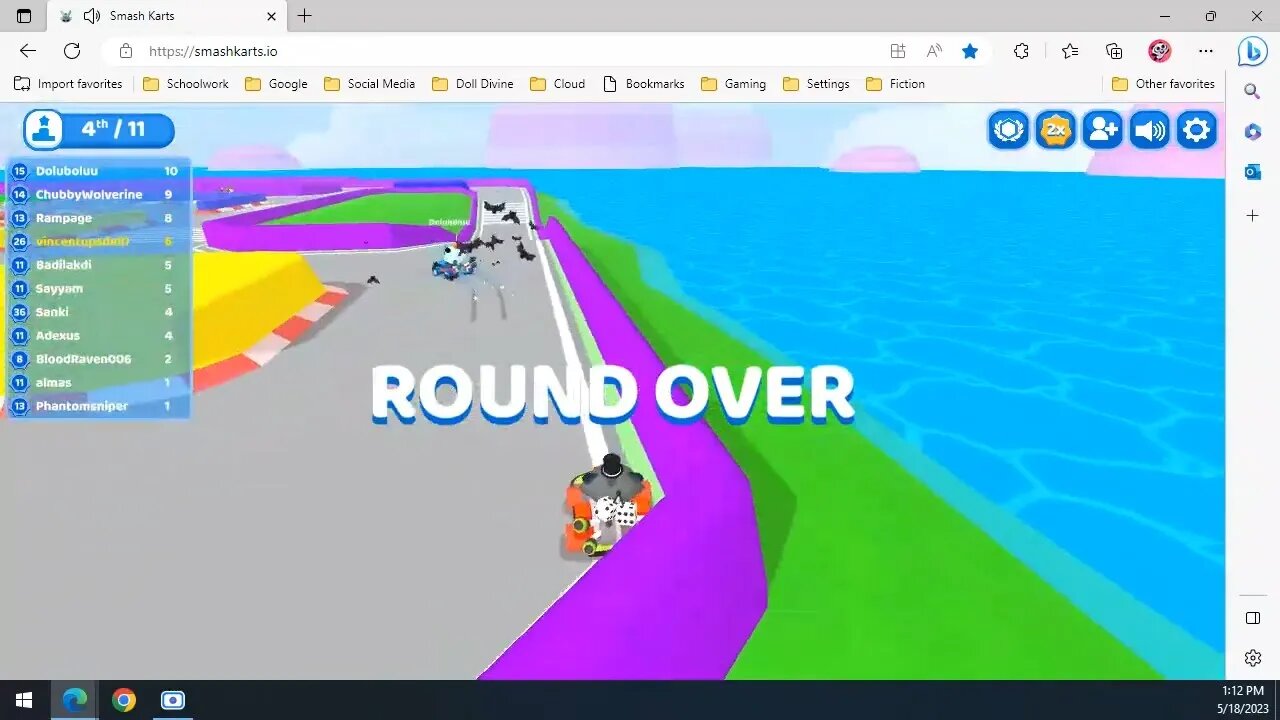
Task: Open sidebar settings gear
Action: click(x=1253, y=657)
